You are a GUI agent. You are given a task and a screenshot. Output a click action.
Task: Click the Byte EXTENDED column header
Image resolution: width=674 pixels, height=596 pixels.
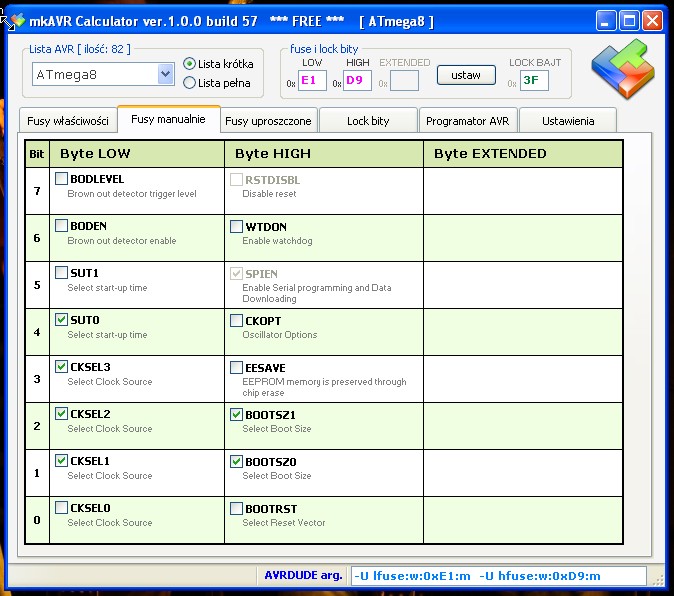tap(523, 153)
